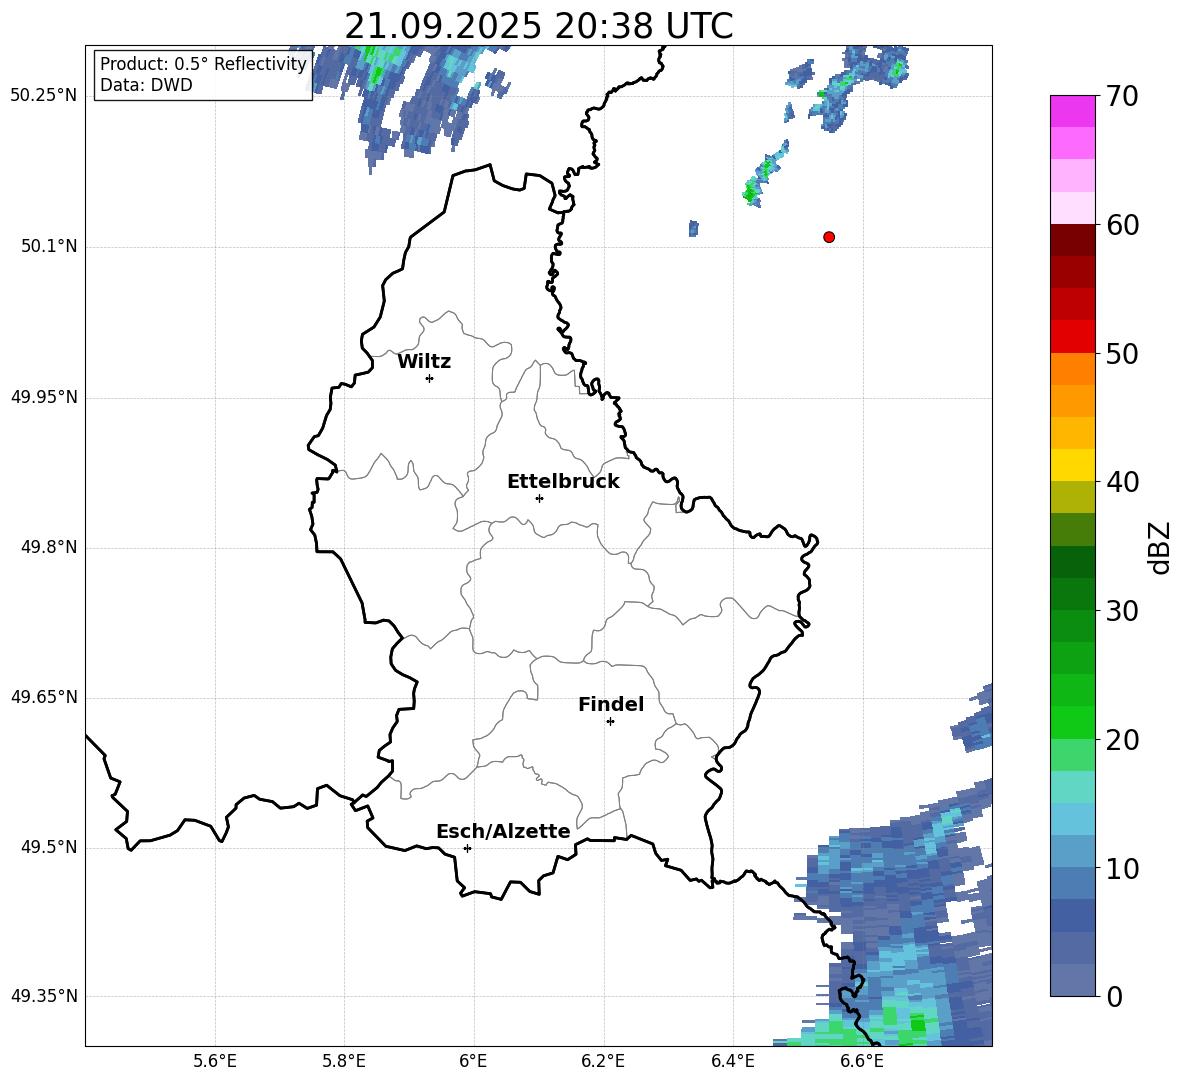Click the 70 tick label on the colorbar
The width and height of the screenshot is (1184, 1081).
pyautogui.click(x=1122, y=97)
